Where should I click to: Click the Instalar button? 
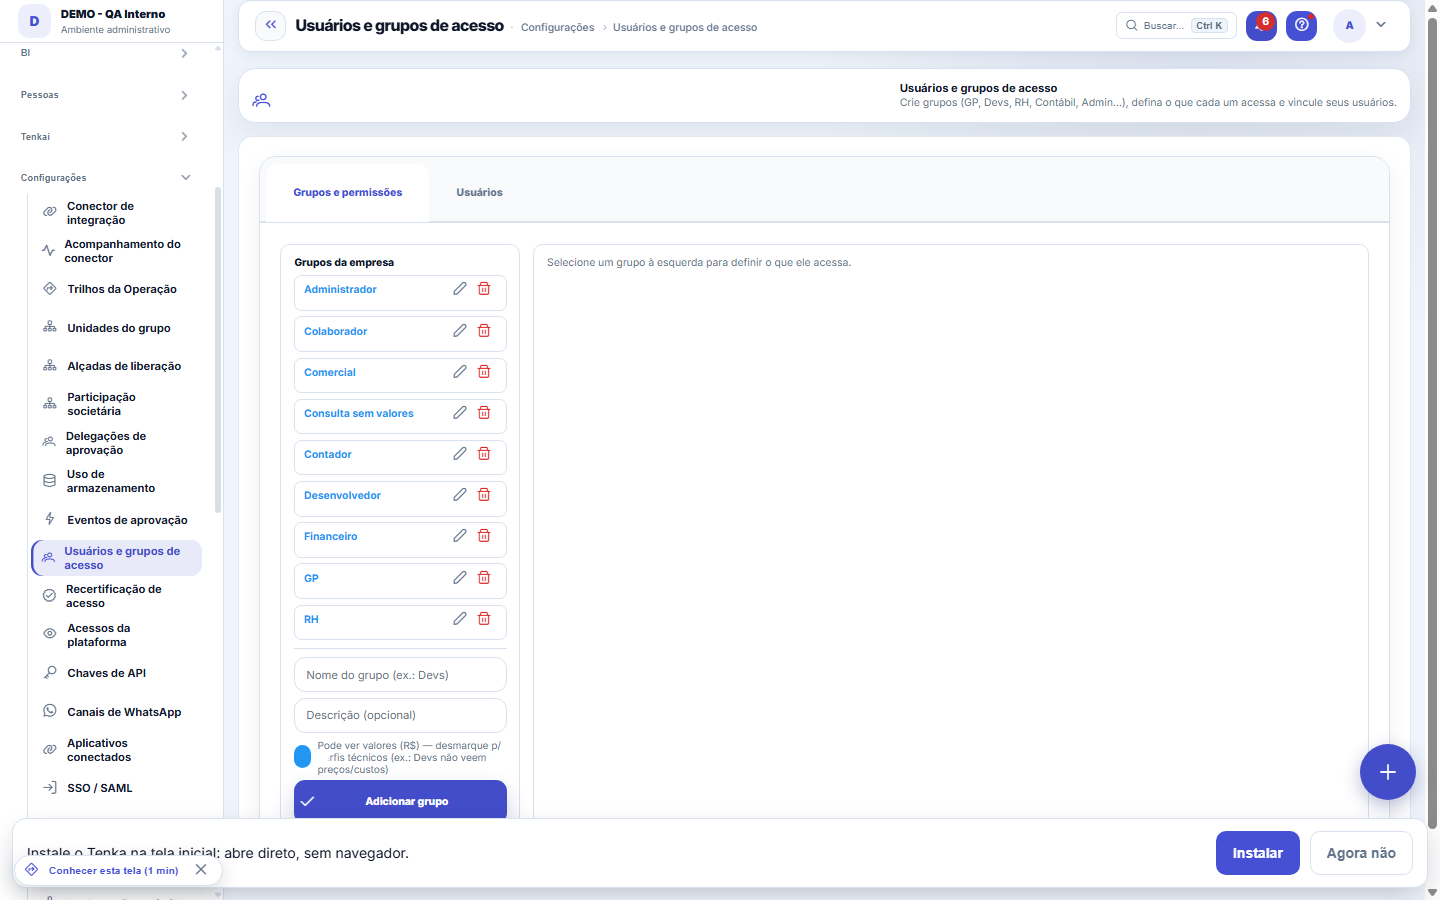1258,853
